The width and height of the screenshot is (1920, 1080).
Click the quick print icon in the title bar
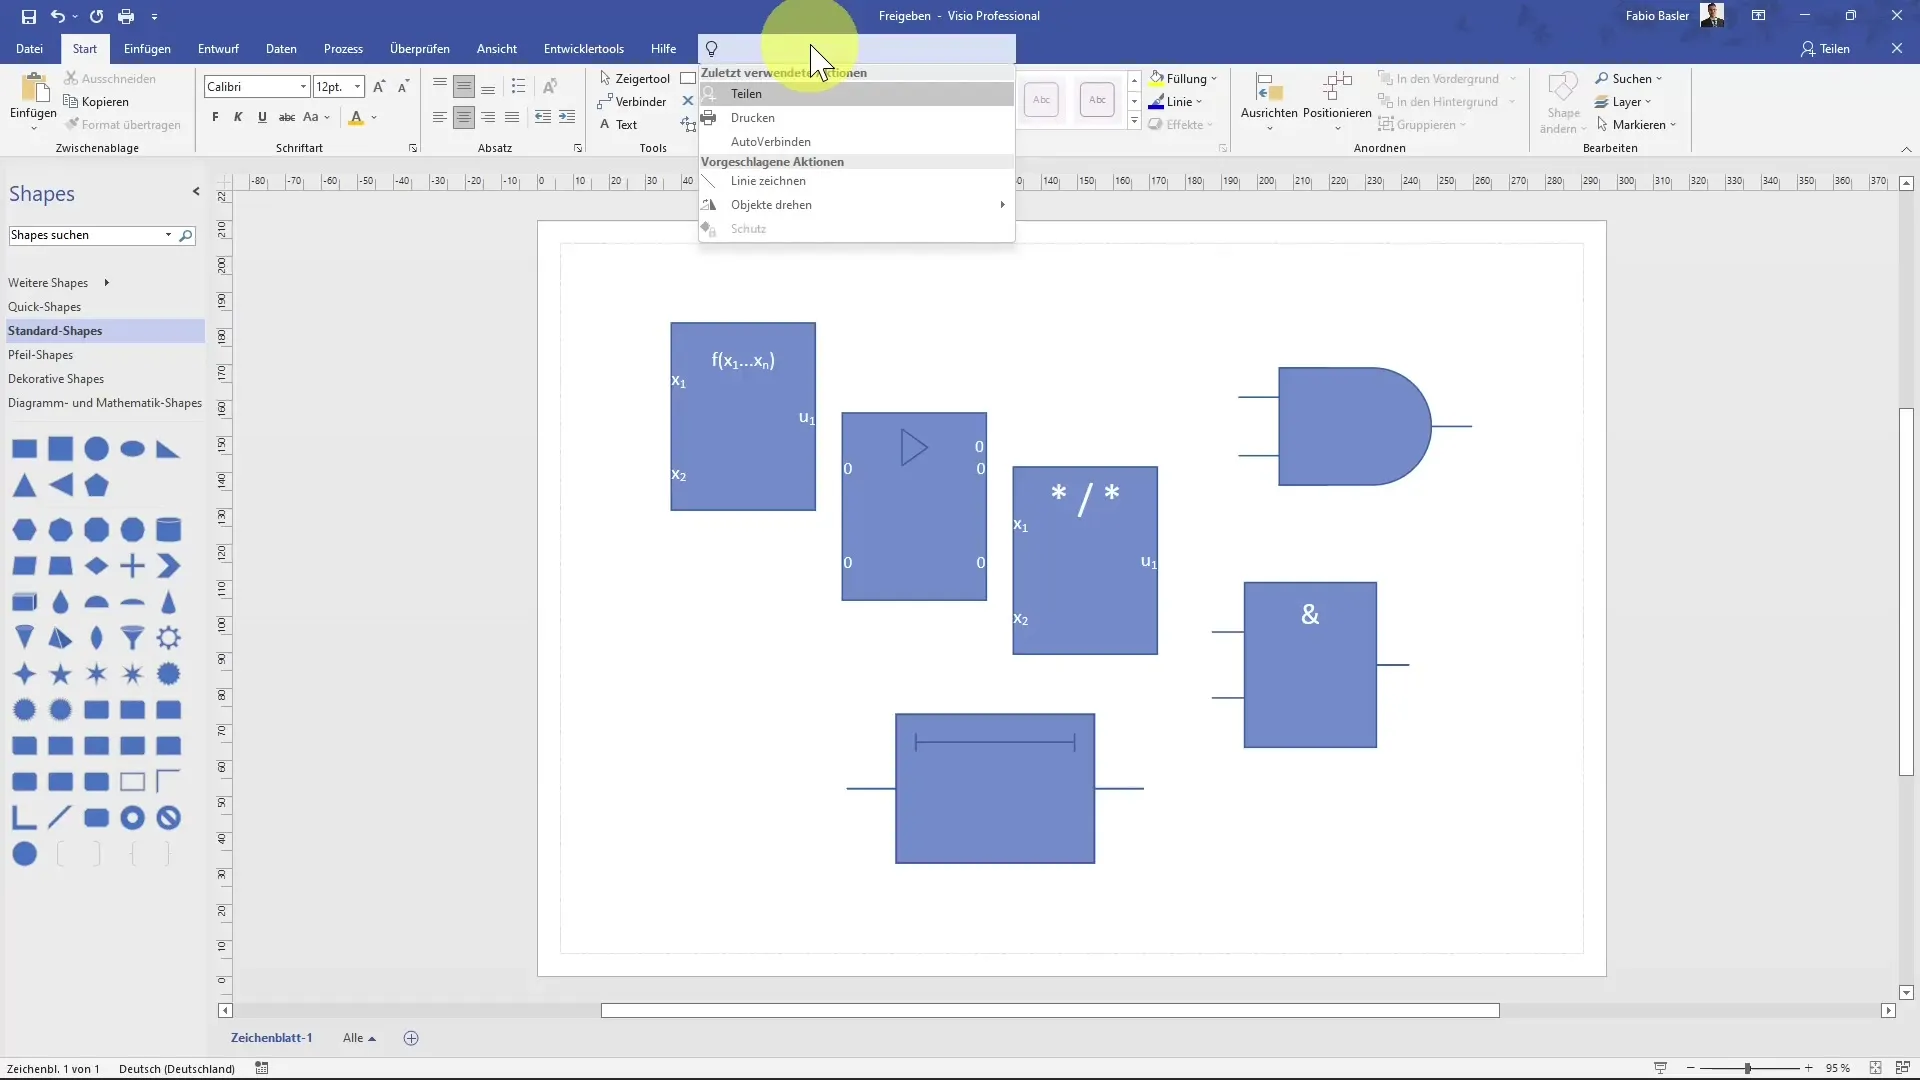126,16
